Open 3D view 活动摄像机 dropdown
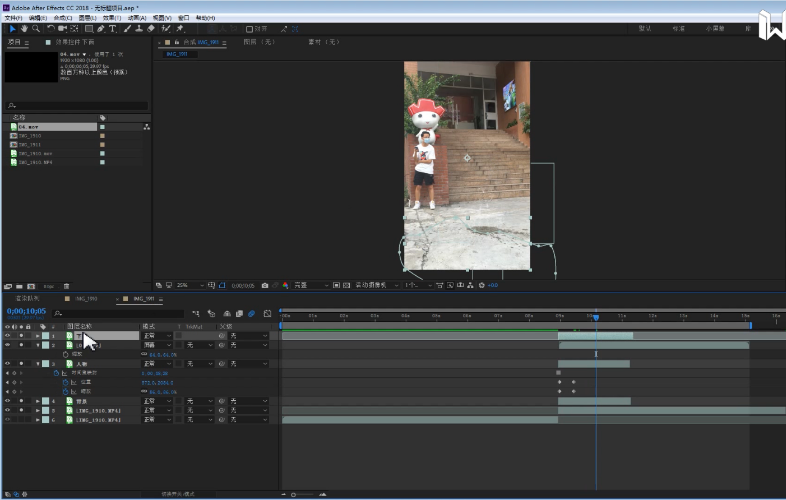This screenshot has width=786, height=500. (377, 285)
